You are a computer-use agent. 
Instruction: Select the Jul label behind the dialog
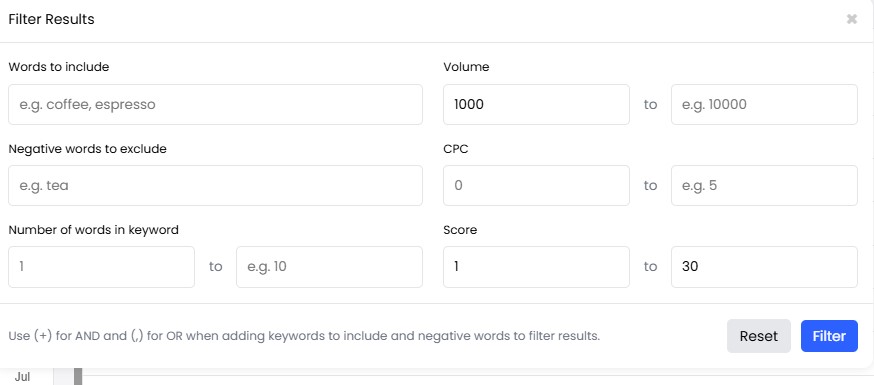point(22,377)
